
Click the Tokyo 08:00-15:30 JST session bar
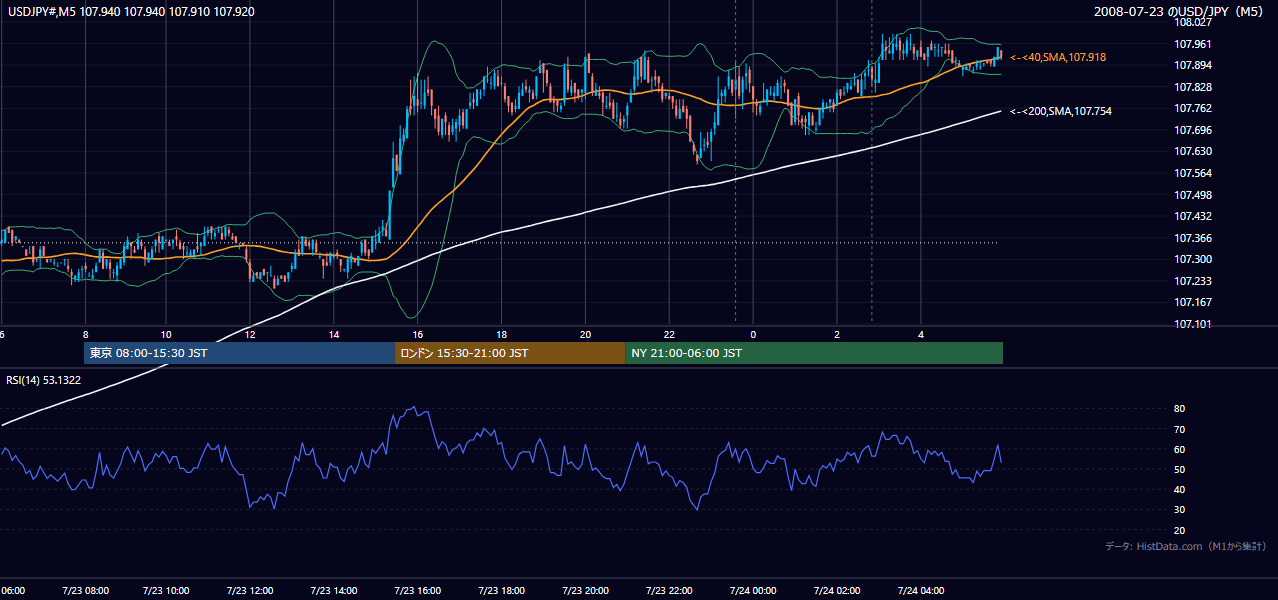[240, 353]
